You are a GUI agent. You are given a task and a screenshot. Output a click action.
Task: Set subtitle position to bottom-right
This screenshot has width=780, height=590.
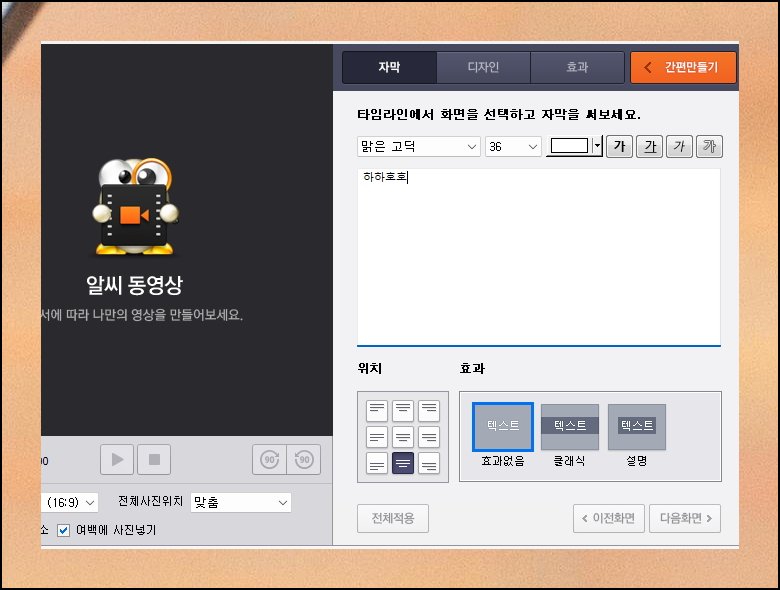click(429, 463)
